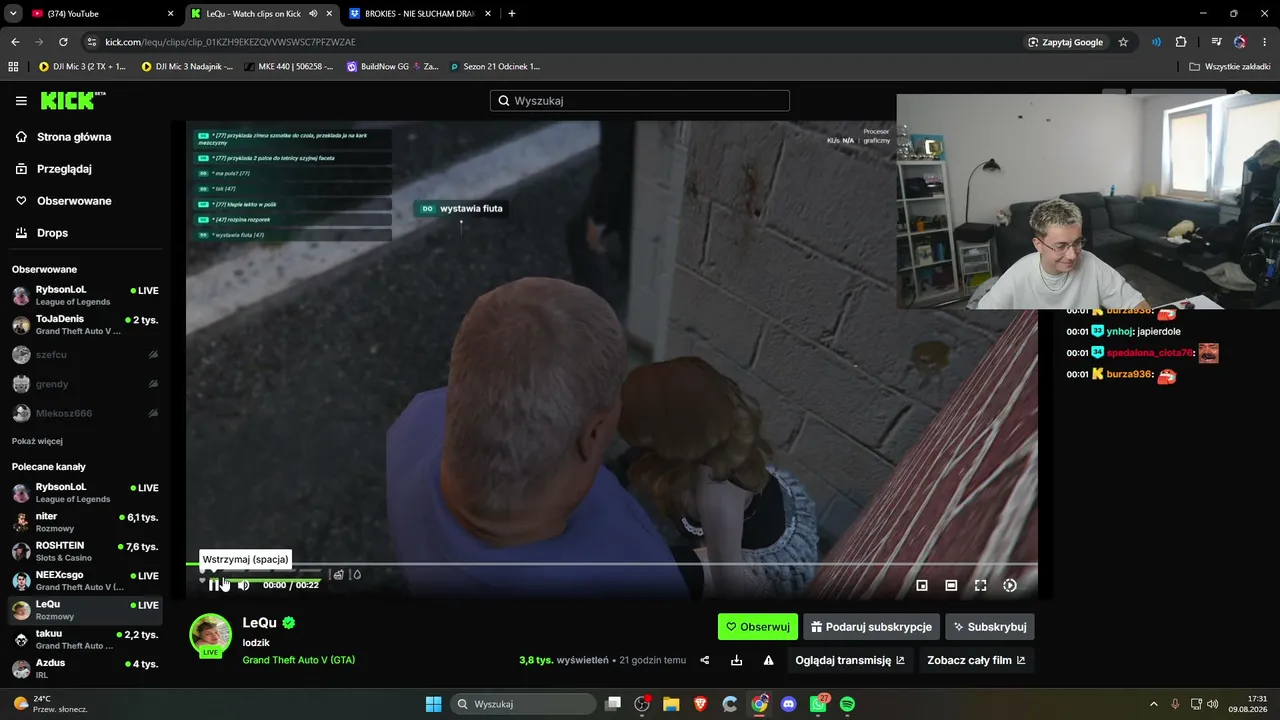
Task: Open followed channel ToJaDenis
Action: point(85,325)
